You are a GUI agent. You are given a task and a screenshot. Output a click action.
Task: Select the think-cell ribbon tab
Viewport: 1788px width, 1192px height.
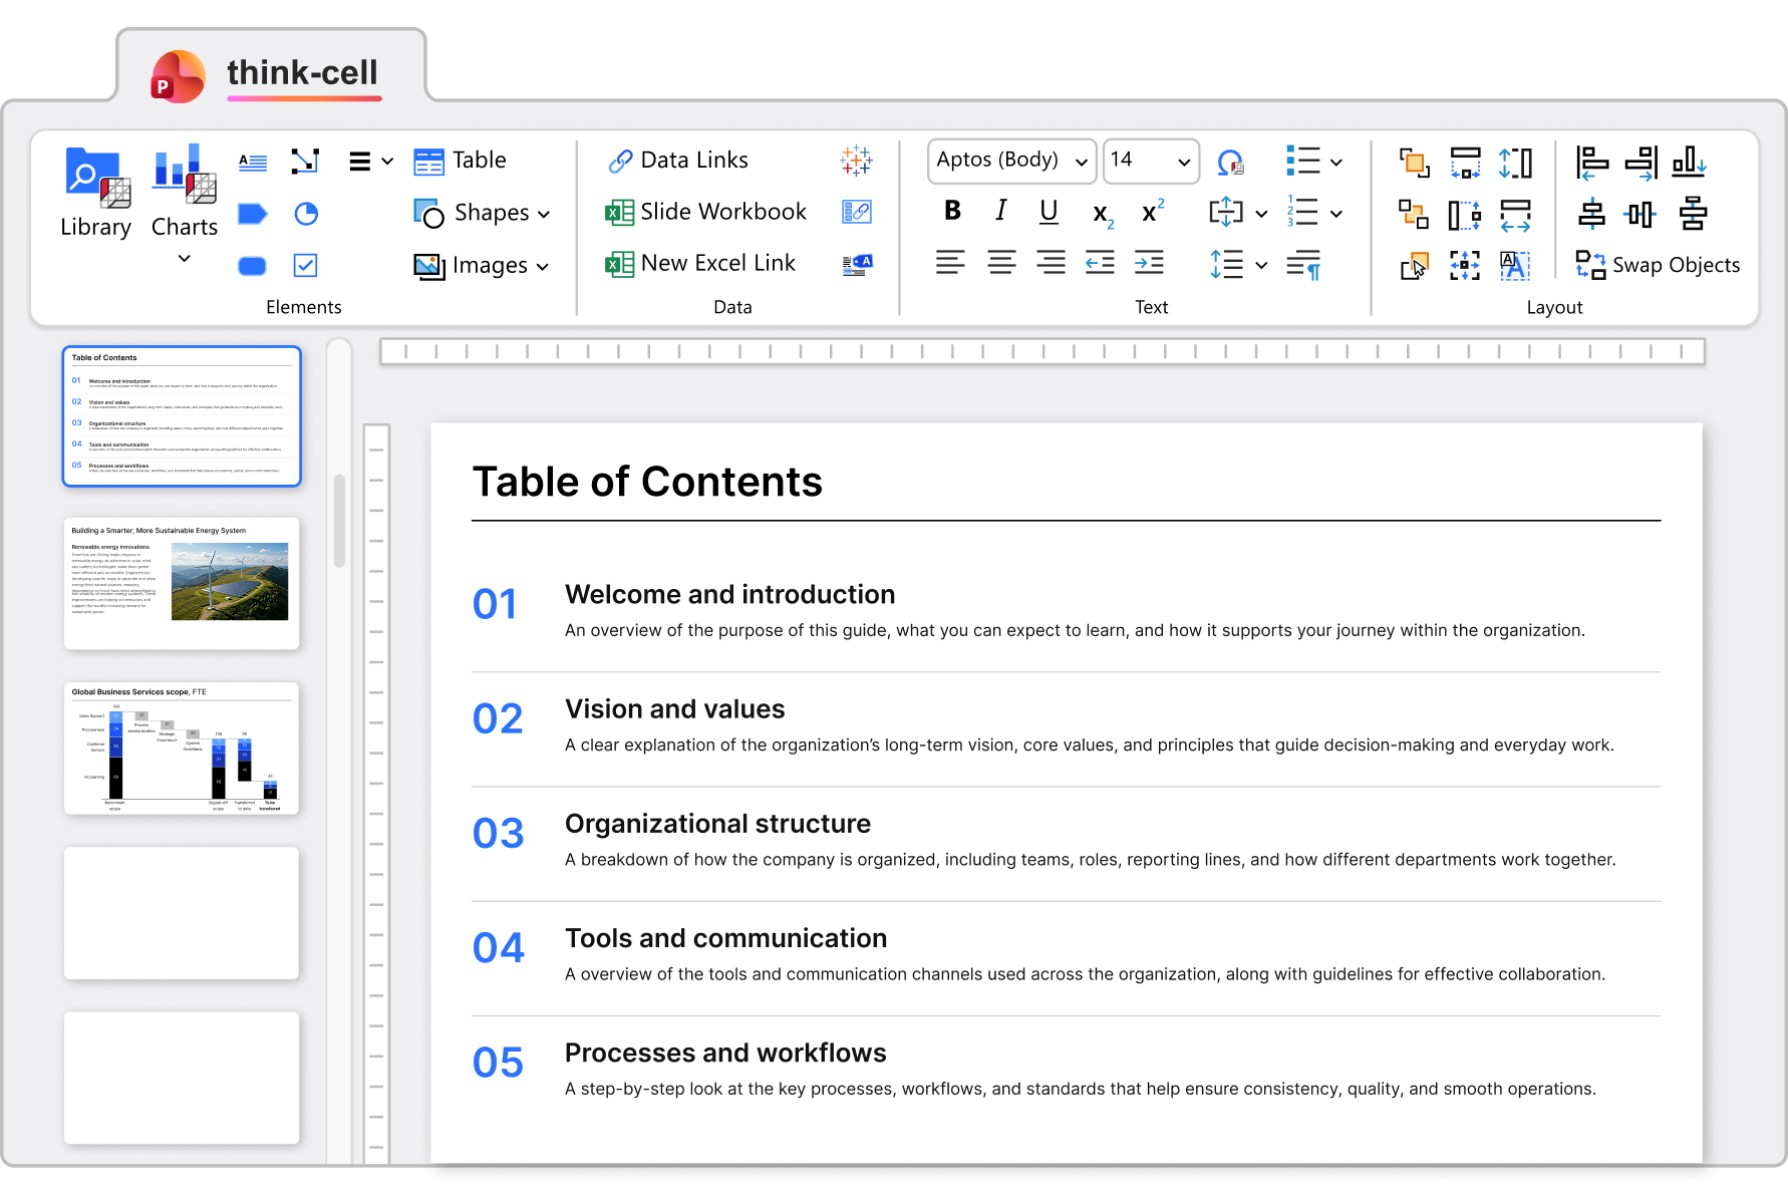pyautogui.click(x=271, y=73)
